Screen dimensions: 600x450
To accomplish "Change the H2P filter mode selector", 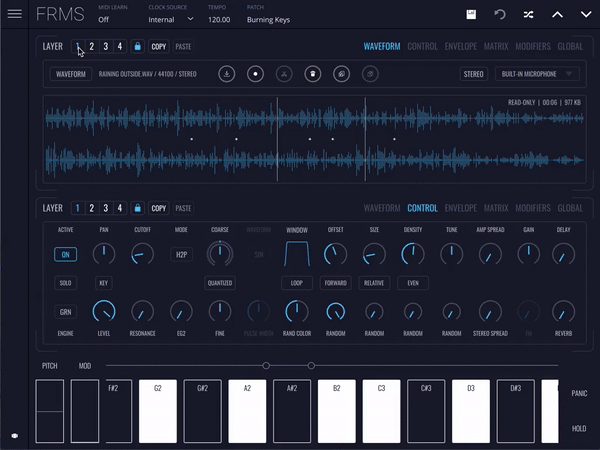I will click(x=182, y=255).
